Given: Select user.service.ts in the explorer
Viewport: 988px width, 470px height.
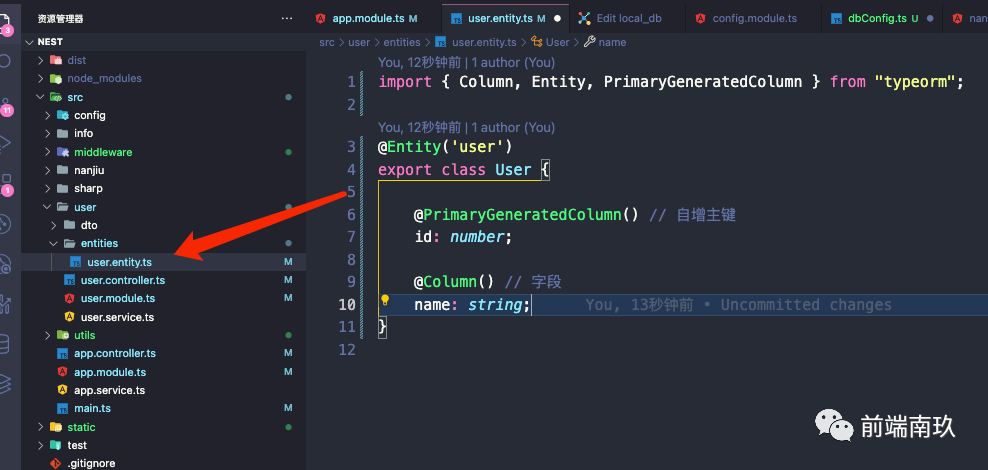Looking at the screenshot, I should 117,317.
